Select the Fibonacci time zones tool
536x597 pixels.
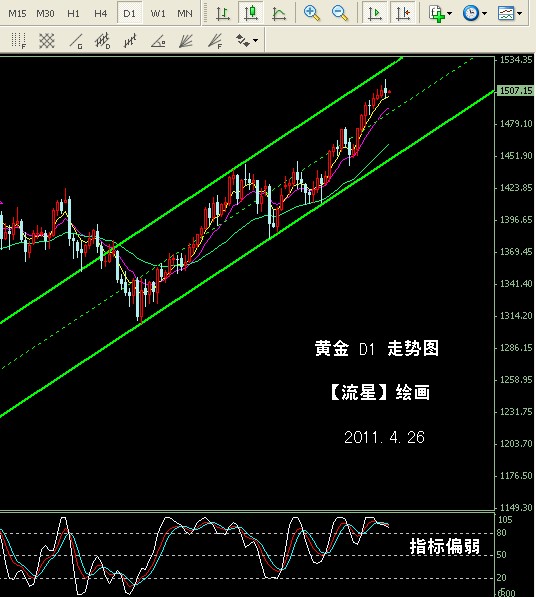[x=18, y=41]
